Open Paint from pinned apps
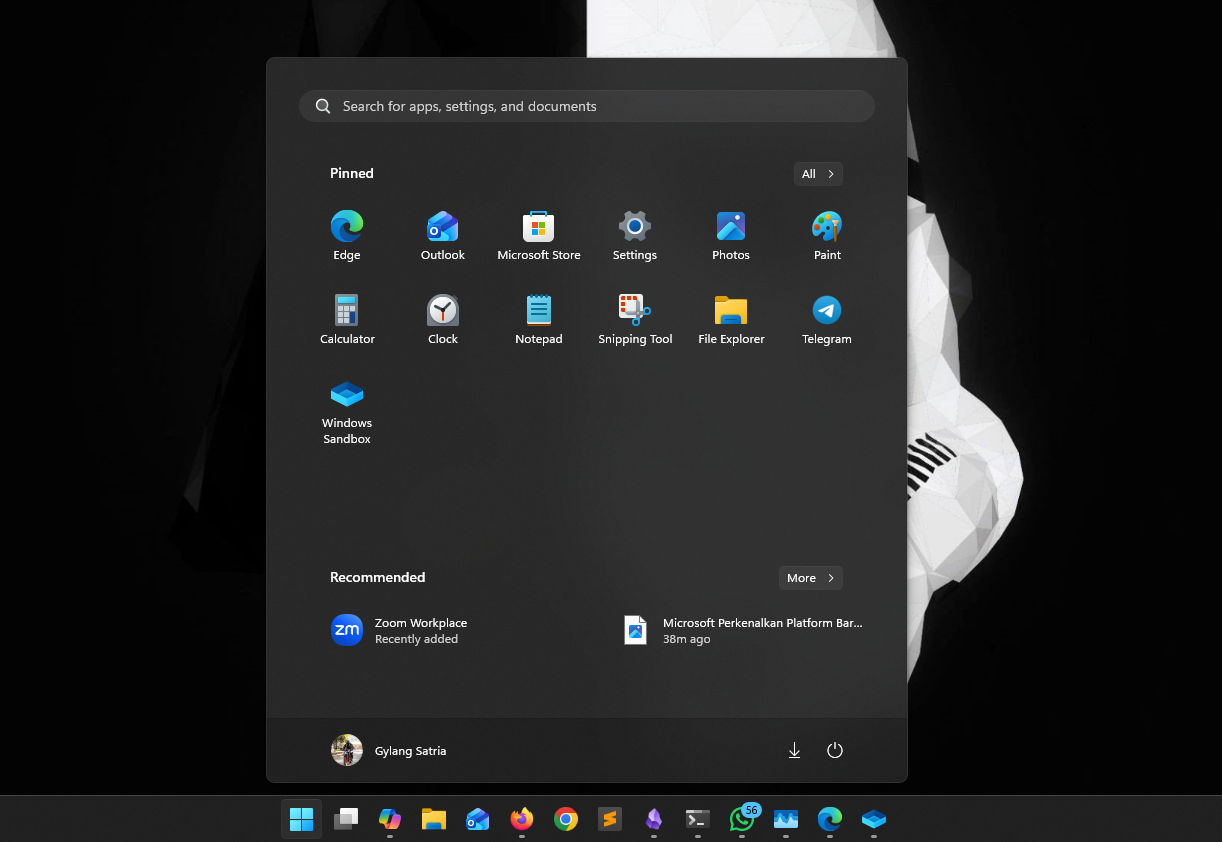Screen dimensions: 1222x842 click(x=826, y=235)
